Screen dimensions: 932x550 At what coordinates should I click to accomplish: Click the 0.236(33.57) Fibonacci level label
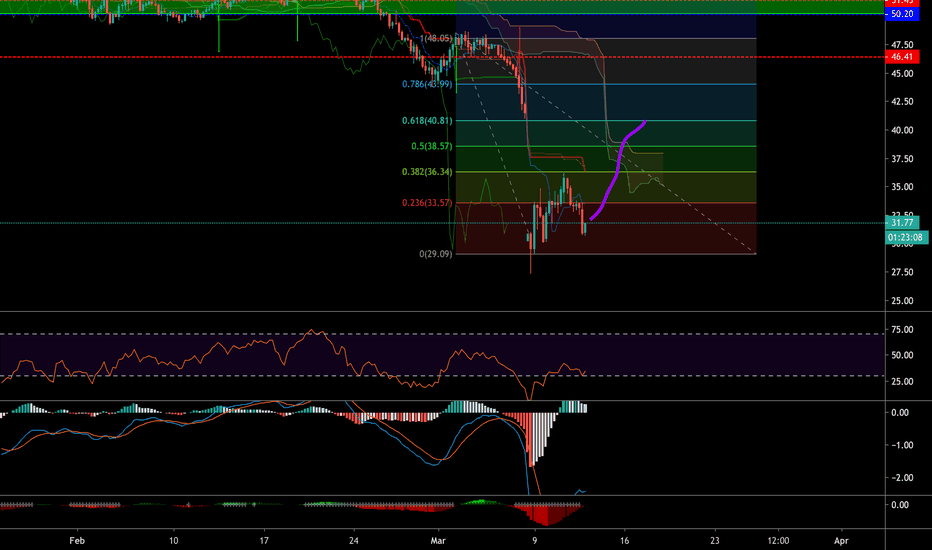[427, 203]
